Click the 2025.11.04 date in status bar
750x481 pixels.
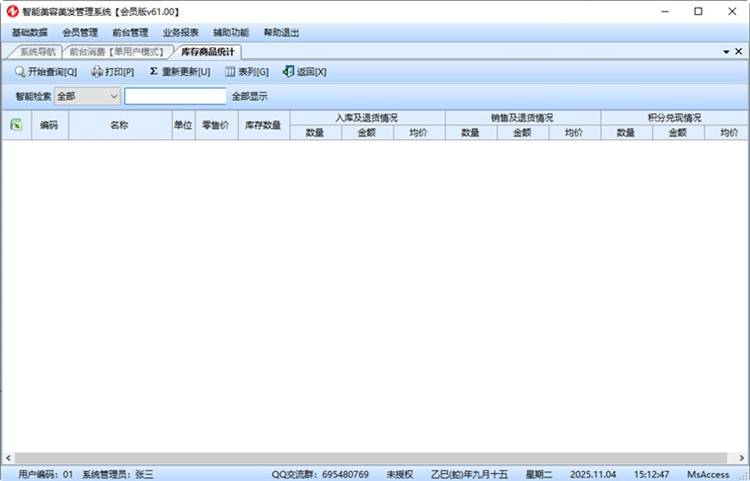(593, 474)
